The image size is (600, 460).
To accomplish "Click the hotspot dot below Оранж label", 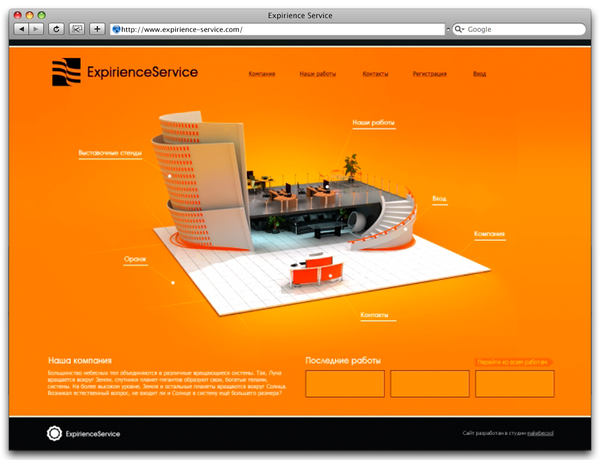I will point(173,283).
